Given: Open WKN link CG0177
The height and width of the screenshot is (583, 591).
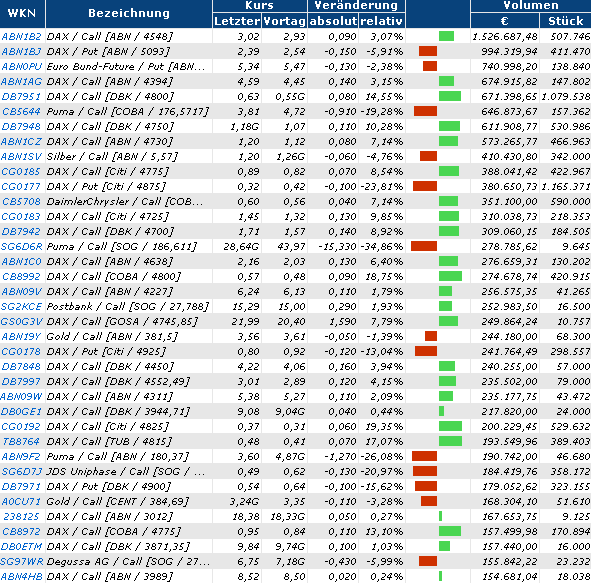Looking at the screenshot, I should pyautogui.click(x=21, y=187).
